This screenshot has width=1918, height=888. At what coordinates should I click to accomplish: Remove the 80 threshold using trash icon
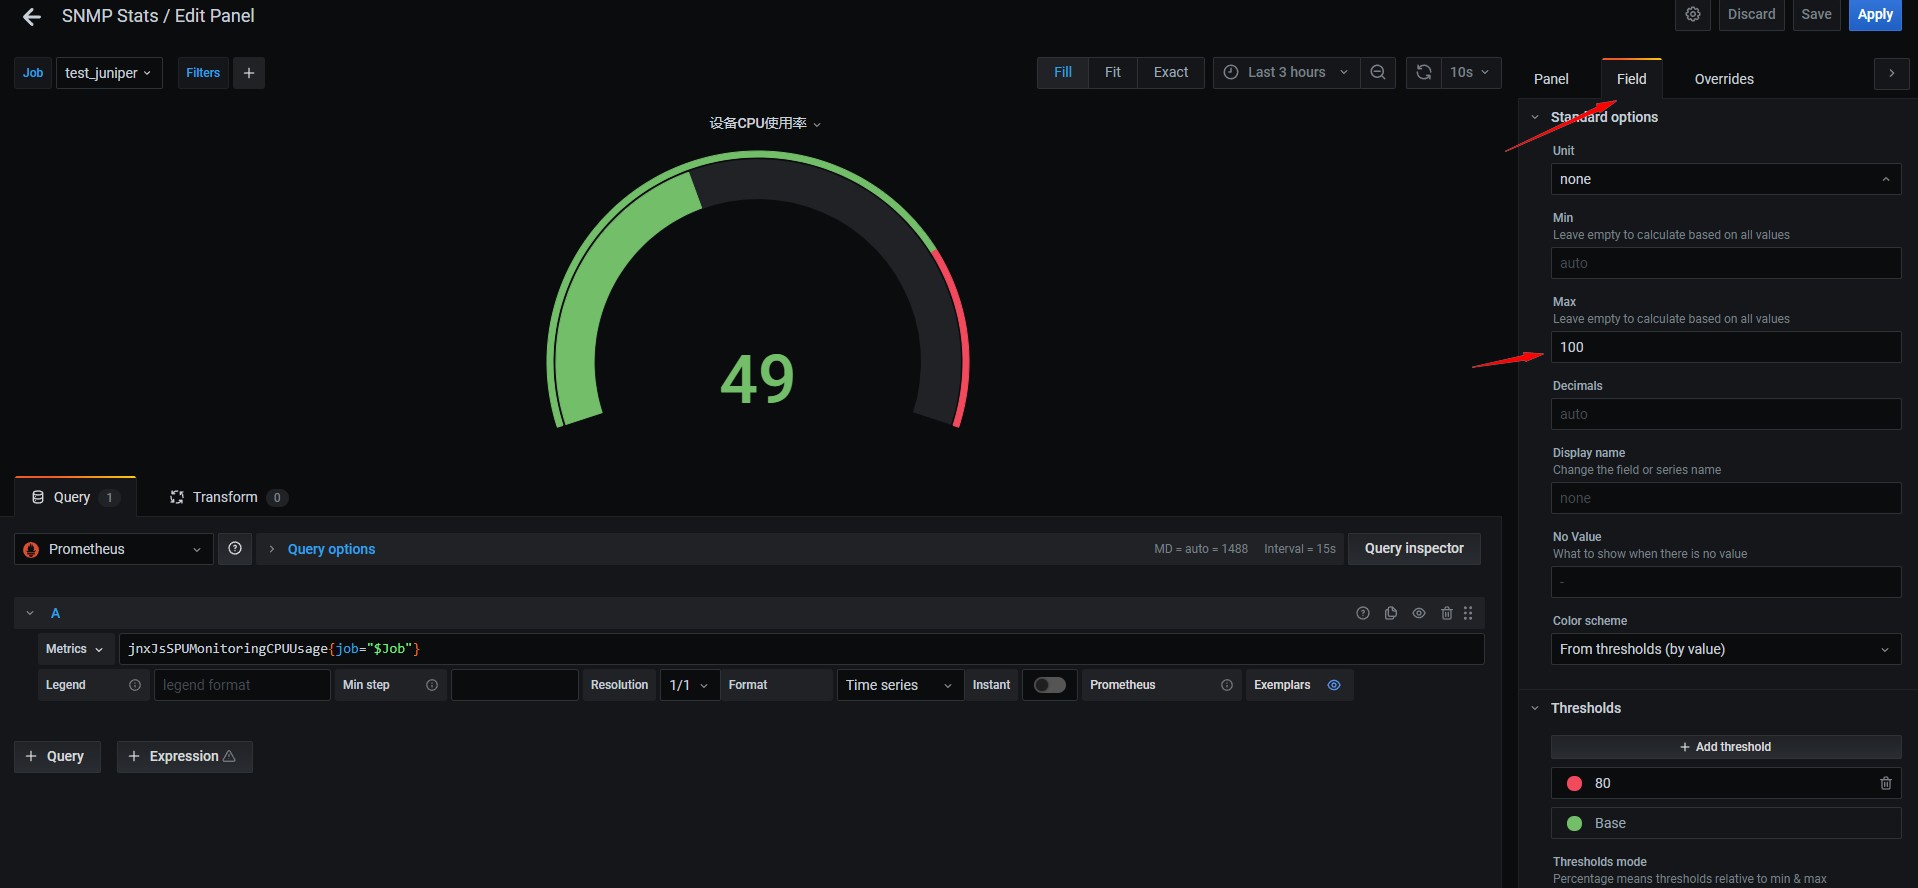coord(1885,783)
